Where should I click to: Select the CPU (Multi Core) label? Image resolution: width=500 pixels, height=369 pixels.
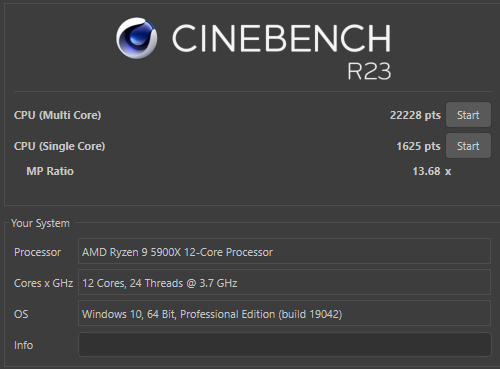pyautogui.click(x=57, y=115)
